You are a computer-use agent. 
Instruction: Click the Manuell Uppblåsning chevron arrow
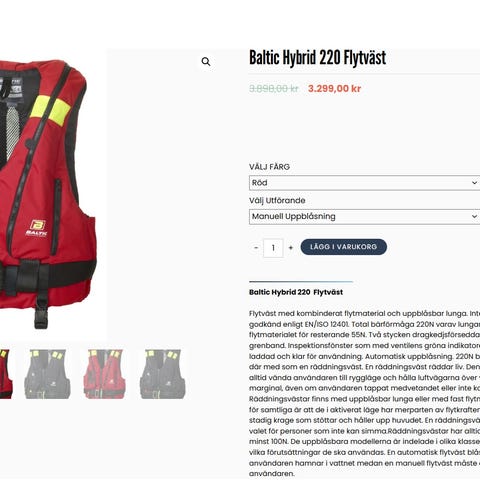click(474, 216)
